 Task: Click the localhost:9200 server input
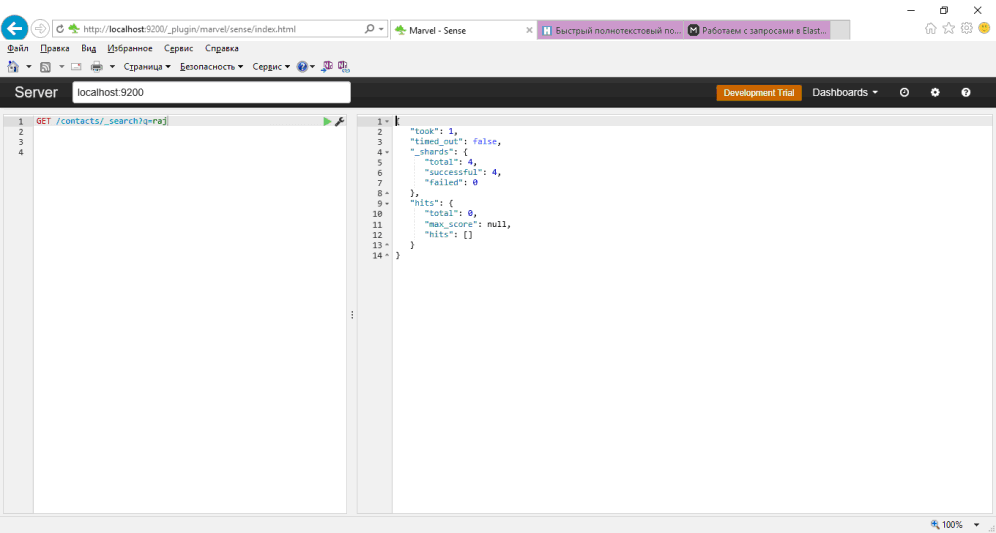point(212,92)
